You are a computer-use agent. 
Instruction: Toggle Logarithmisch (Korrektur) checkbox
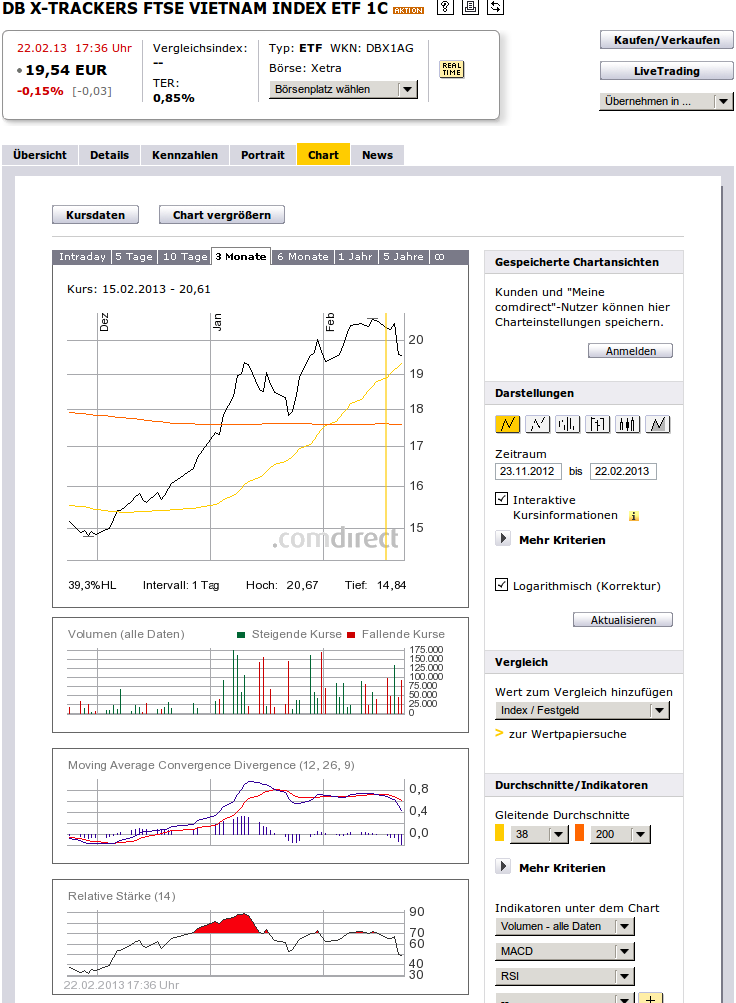tap(501, 585)
